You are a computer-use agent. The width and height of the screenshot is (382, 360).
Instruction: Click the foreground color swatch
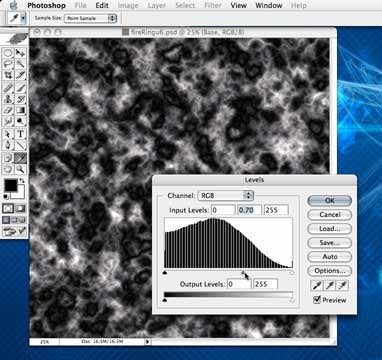11,185
